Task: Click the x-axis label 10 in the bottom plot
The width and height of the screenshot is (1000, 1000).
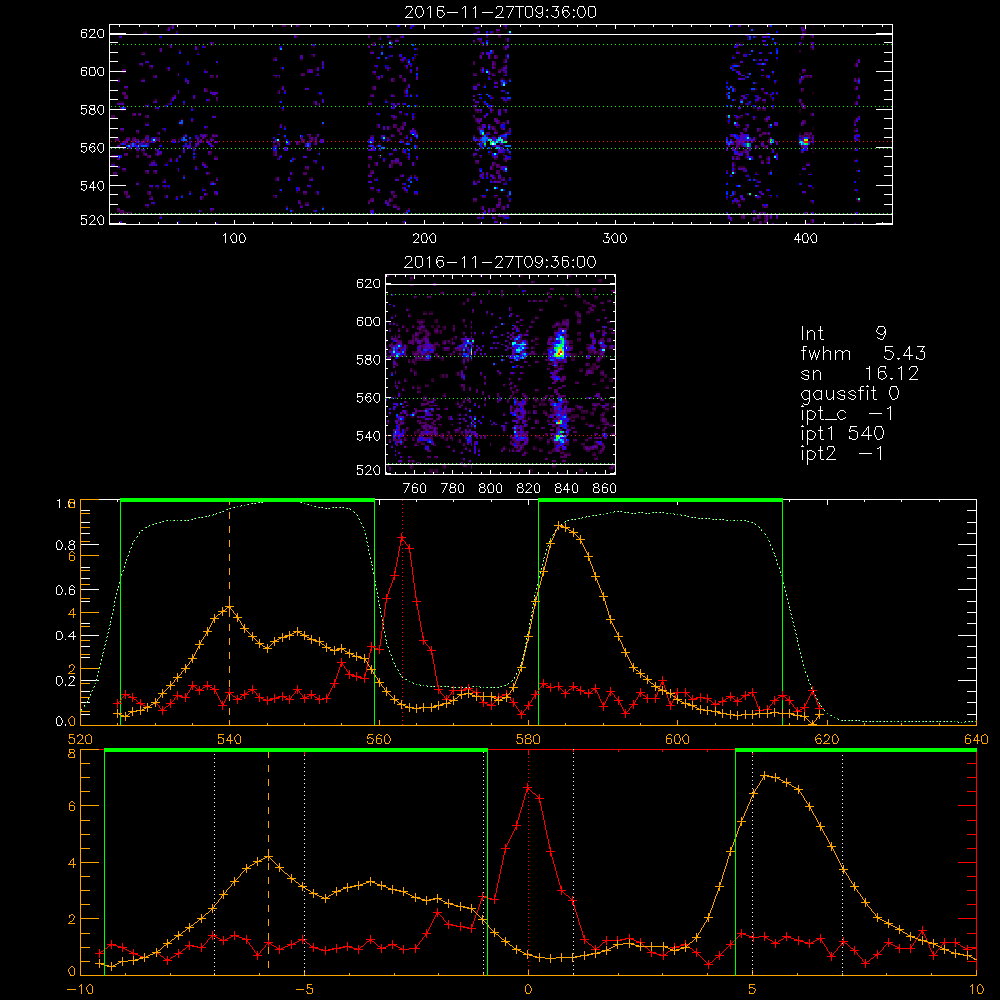Action: pyautogui.click(x=976, y=990)
